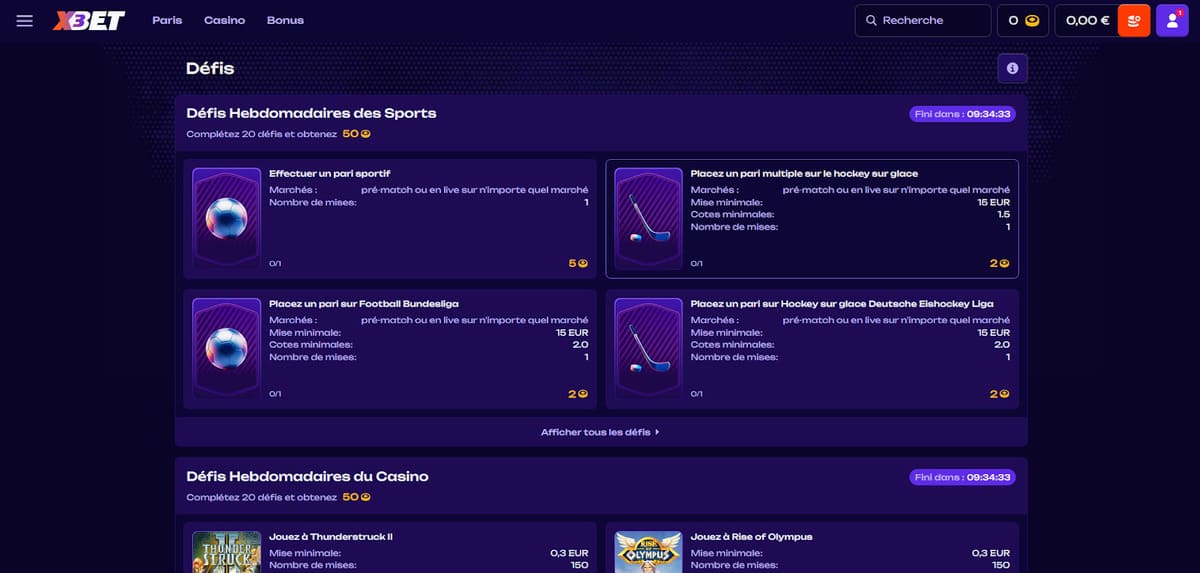
Task: Click the football card of Bundesliga challenge
Action: coord(226,348)
